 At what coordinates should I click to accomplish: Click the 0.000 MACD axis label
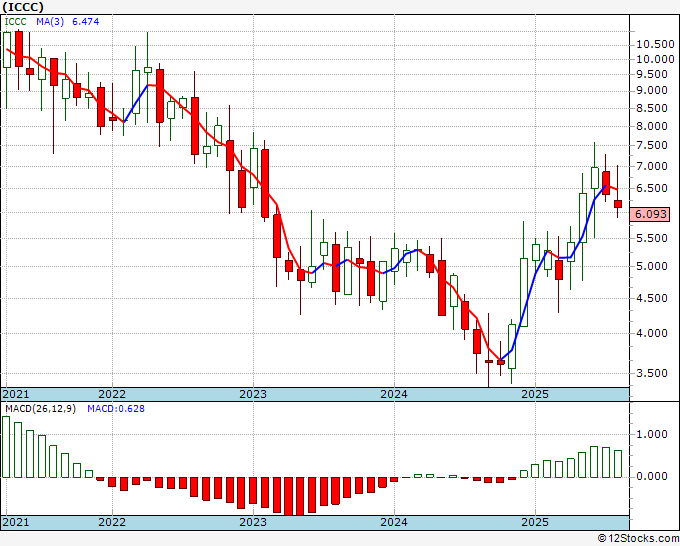click(x=651, y=476)
